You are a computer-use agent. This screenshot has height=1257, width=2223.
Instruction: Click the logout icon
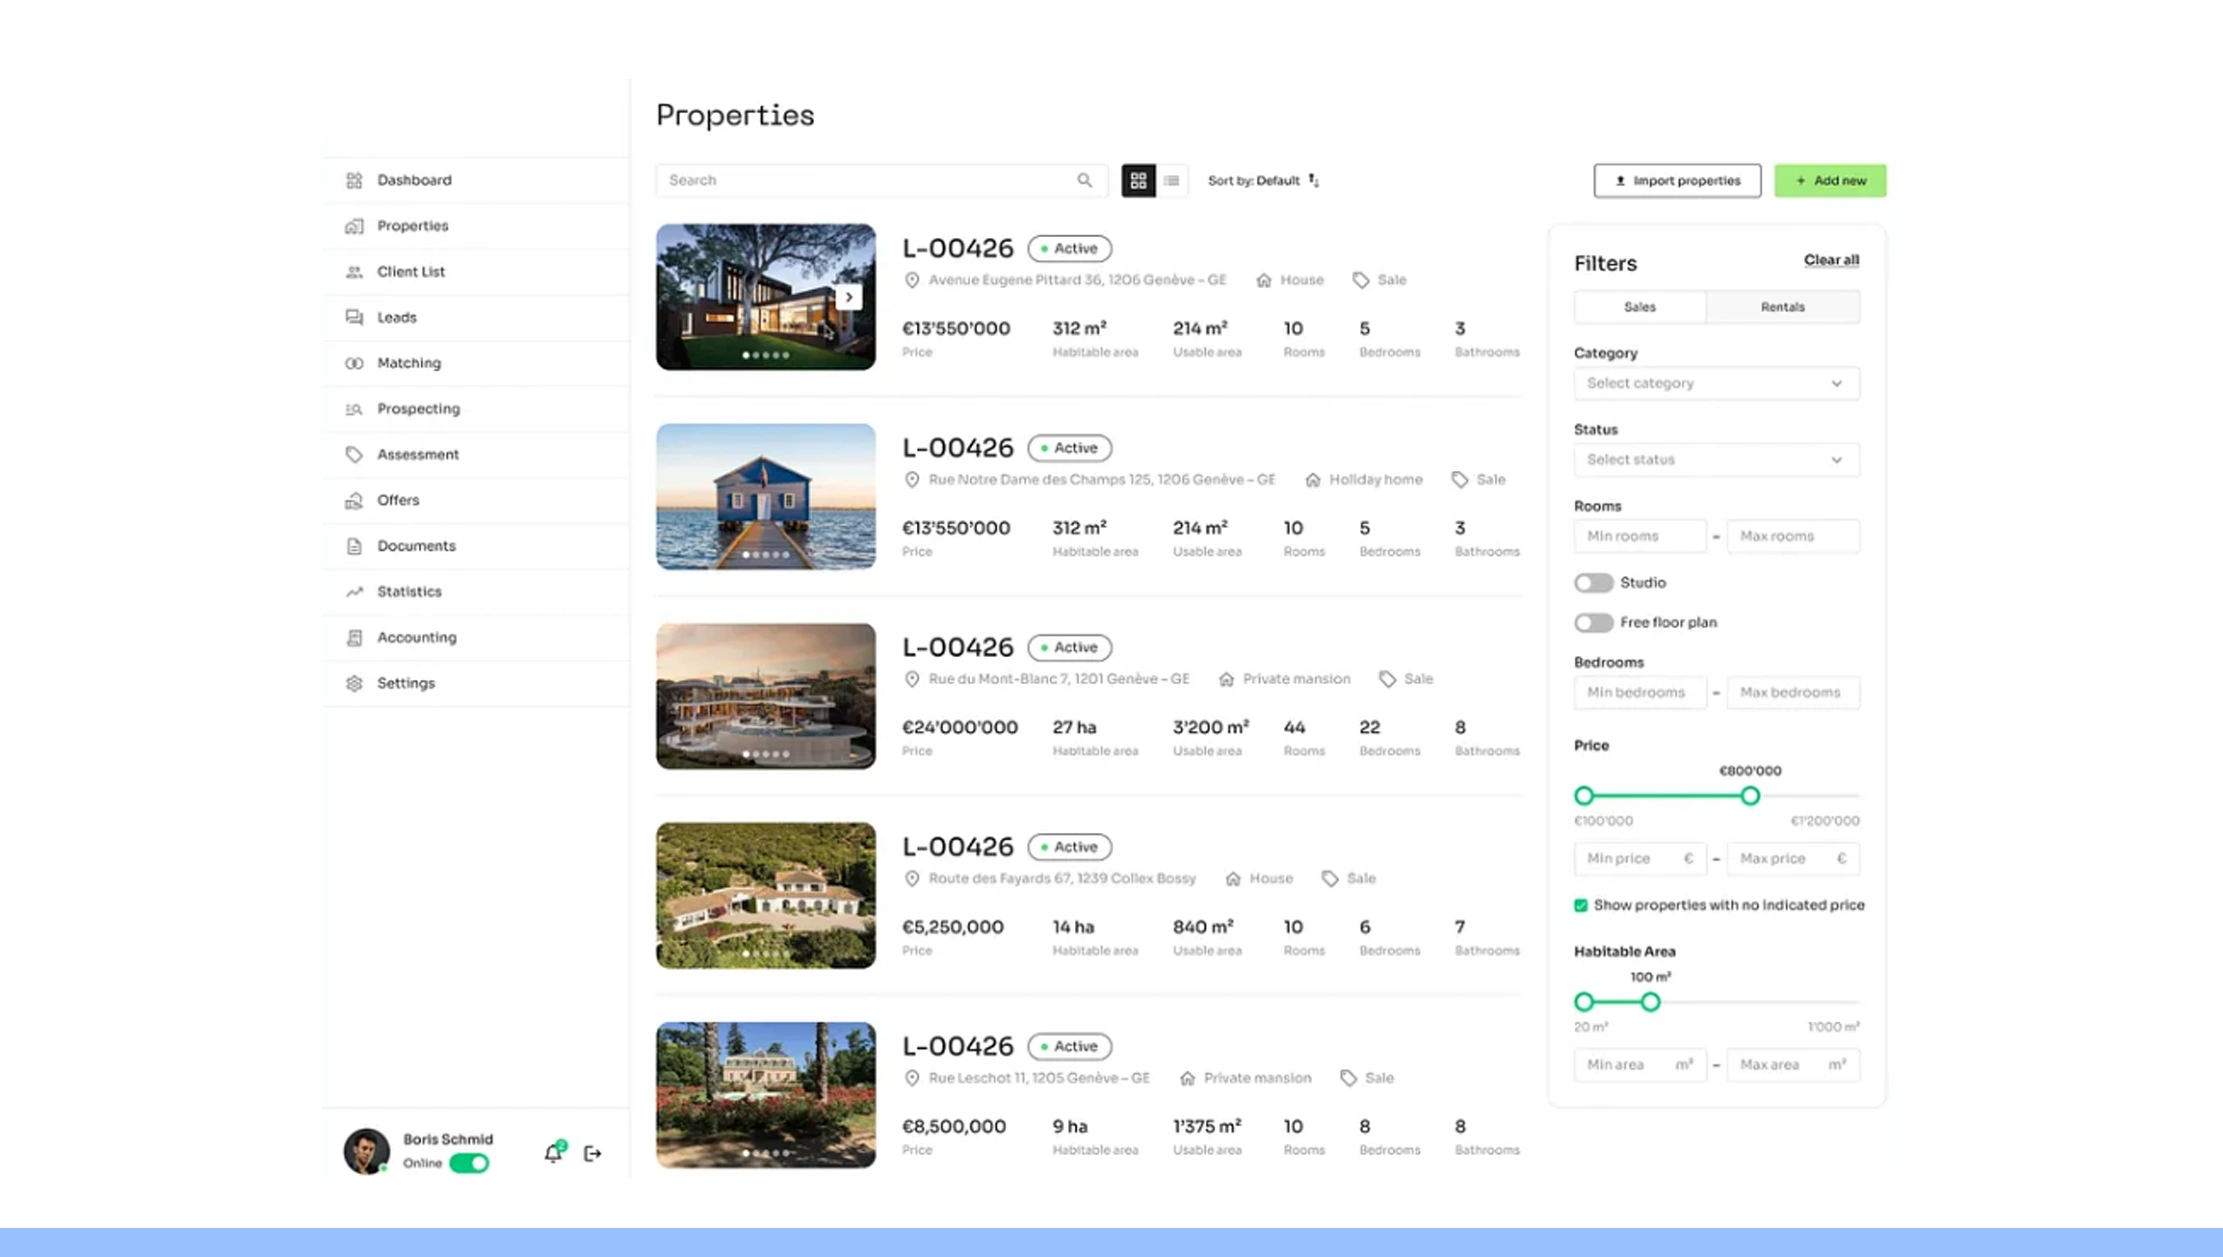pyautogui.click(x=593, y=1153)
